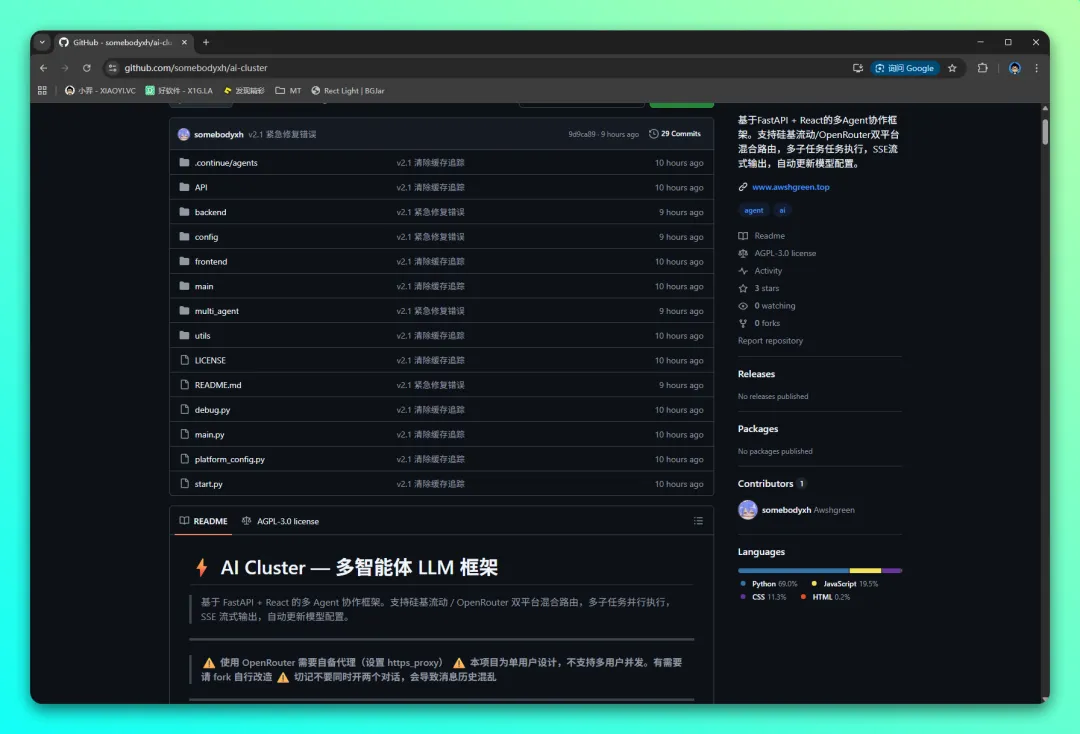Click the CSS language entry

click(x=763, y=597)
